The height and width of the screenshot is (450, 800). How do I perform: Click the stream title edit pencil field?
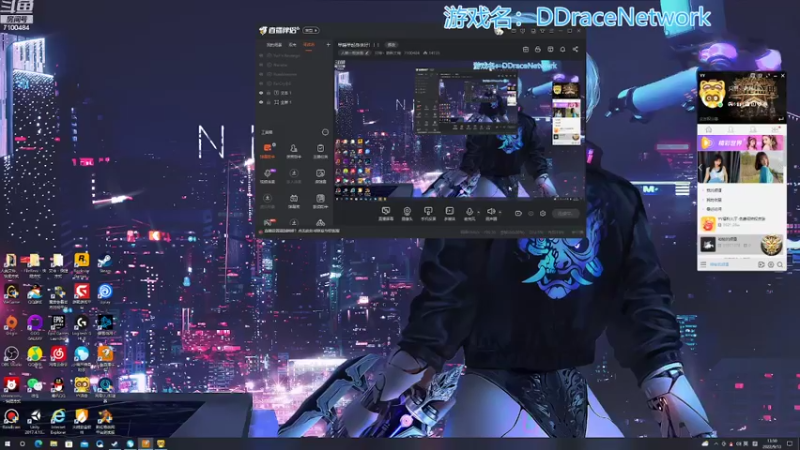354,53
